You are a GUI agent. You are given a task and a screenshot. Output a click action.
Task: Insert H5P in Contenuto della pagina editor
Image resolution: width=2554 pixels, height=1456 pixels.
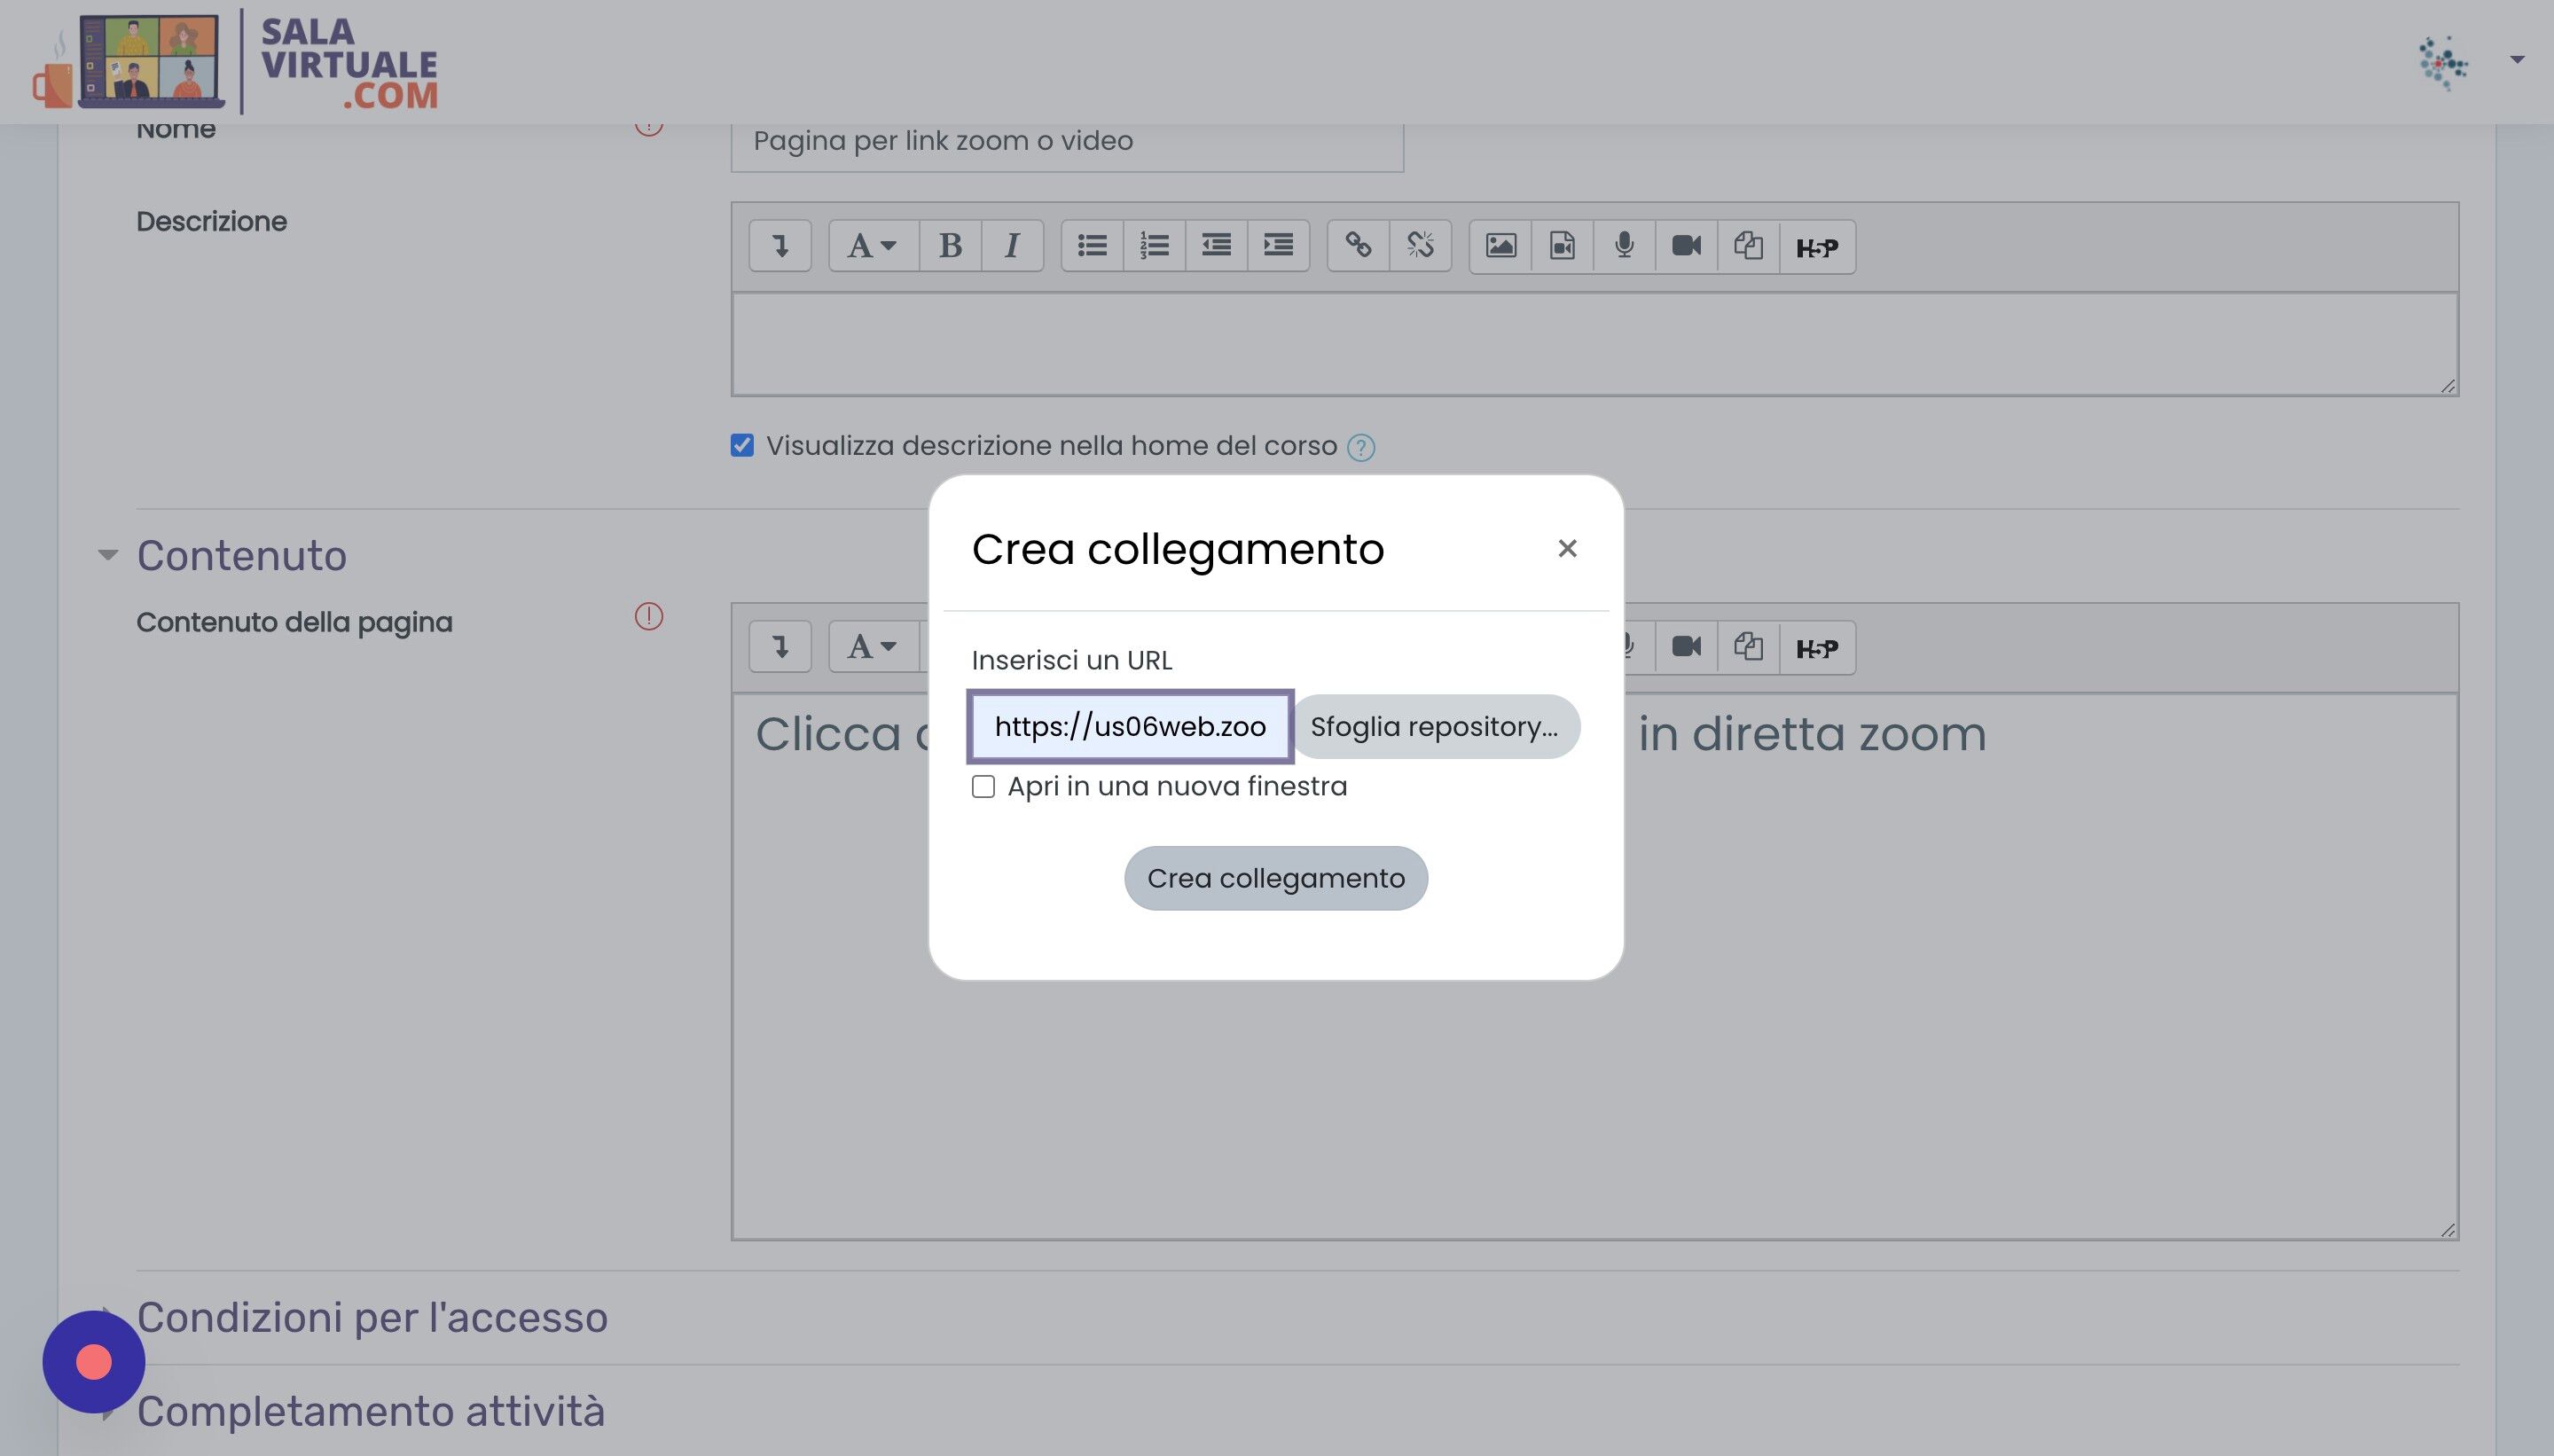[1817, 648]
